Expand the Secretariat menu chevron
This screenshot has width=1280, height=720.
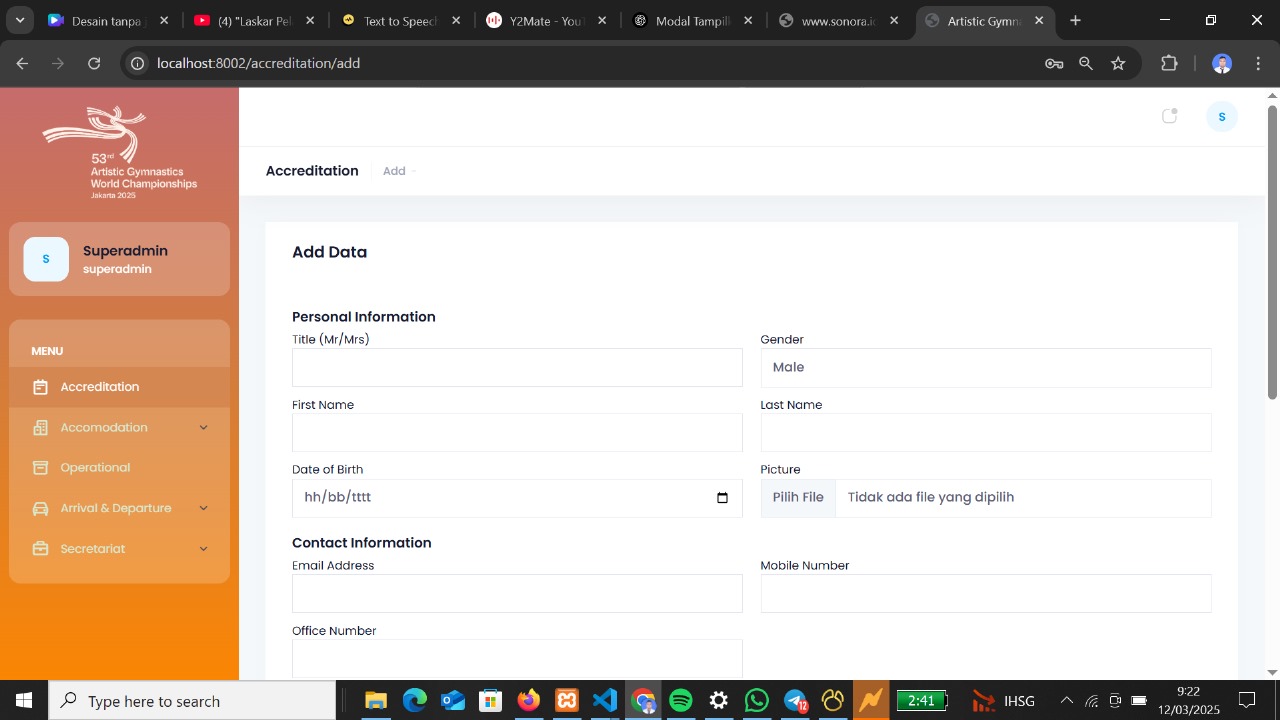[203, 549]
